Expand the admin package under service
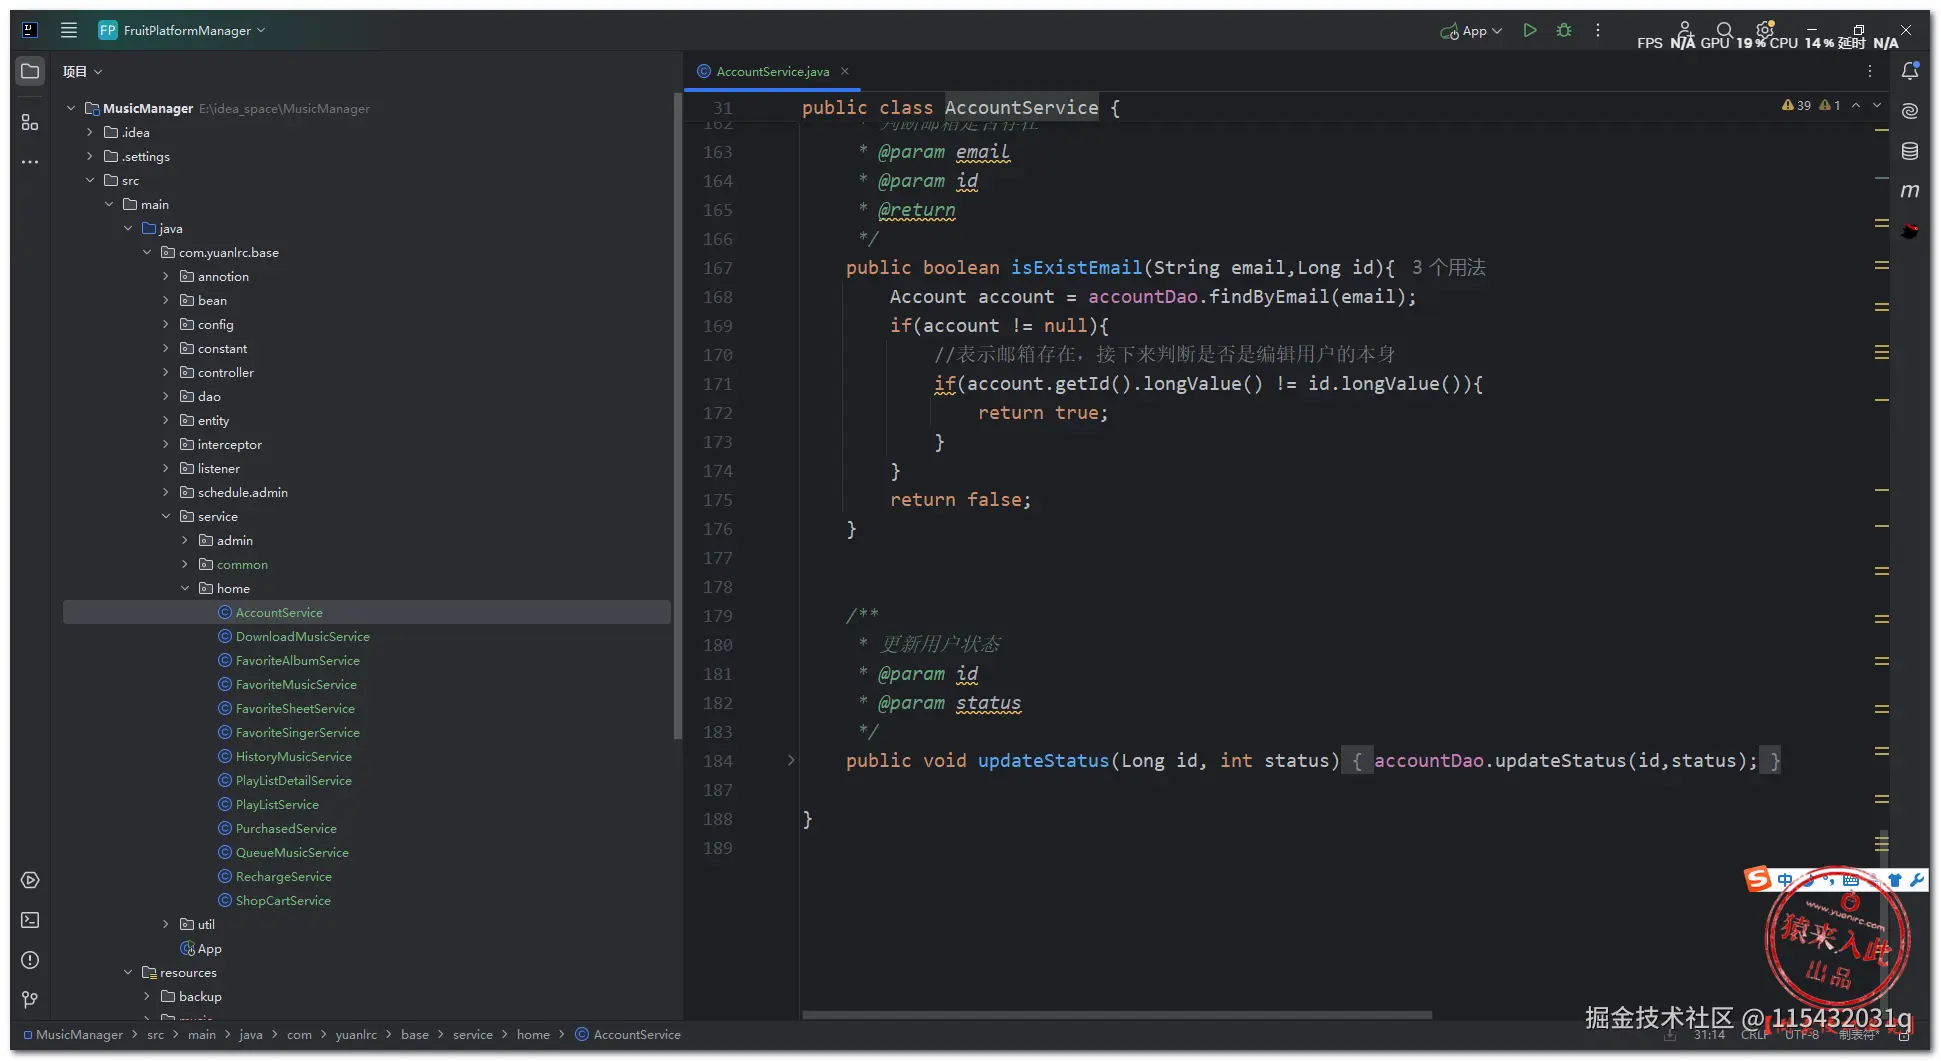Image resolution: width=1941 pixels, height=1061 pixels. point(185,540)
